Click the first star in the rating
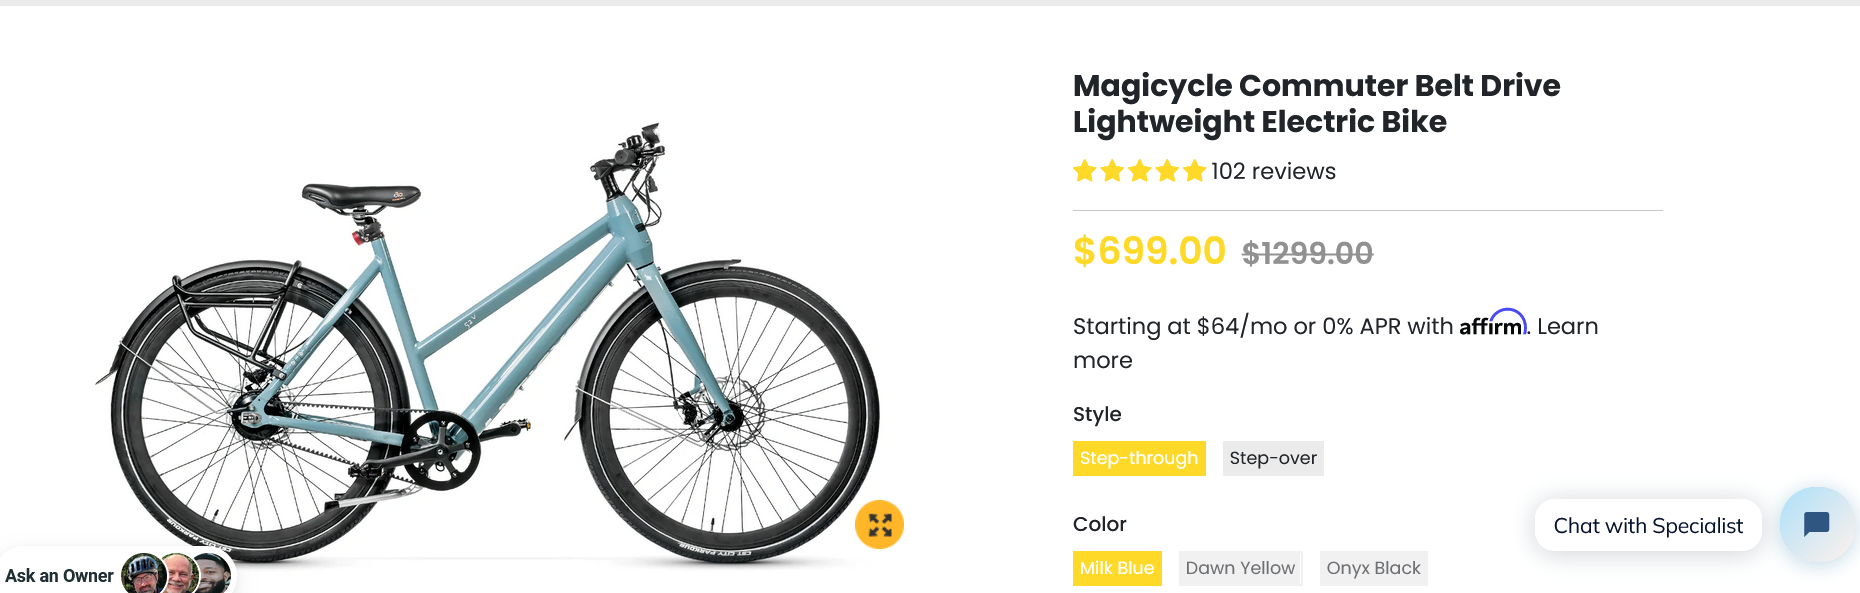The height and width of the screenshot is (593, 1860). coord(1084,171)
